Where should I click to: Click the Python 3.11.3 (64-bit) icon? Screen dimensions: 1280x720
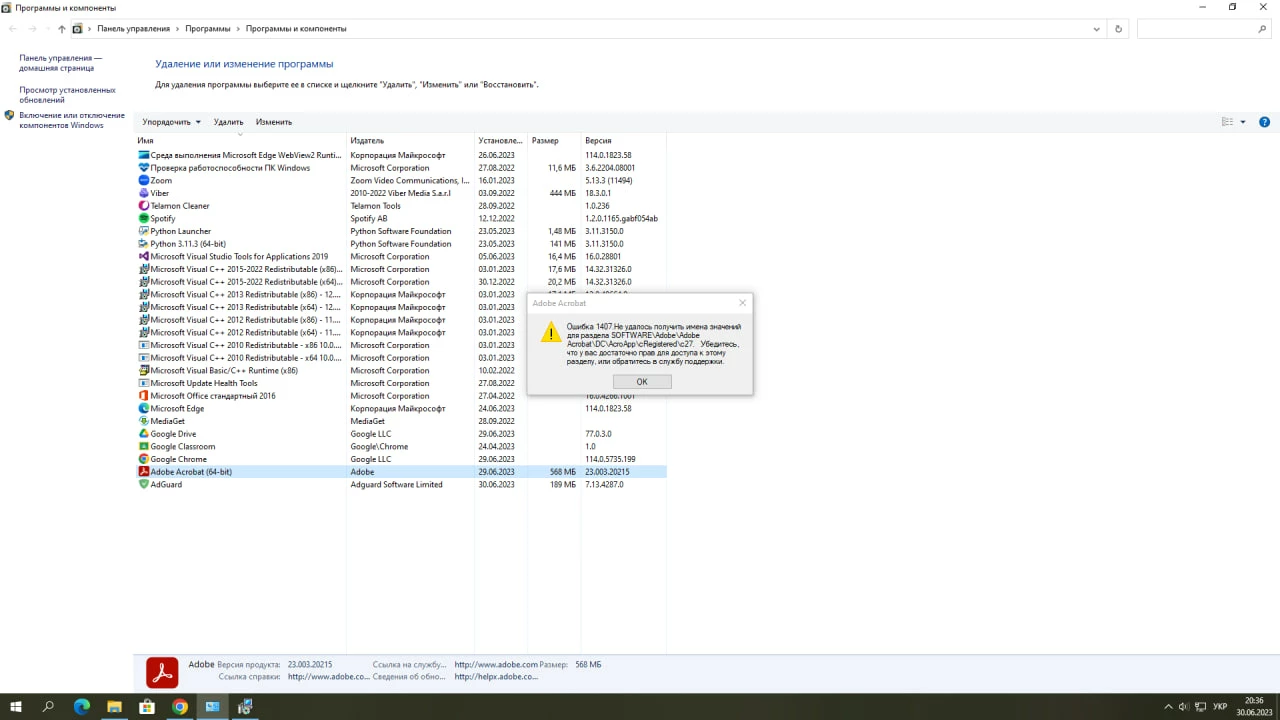pos(143,244)
